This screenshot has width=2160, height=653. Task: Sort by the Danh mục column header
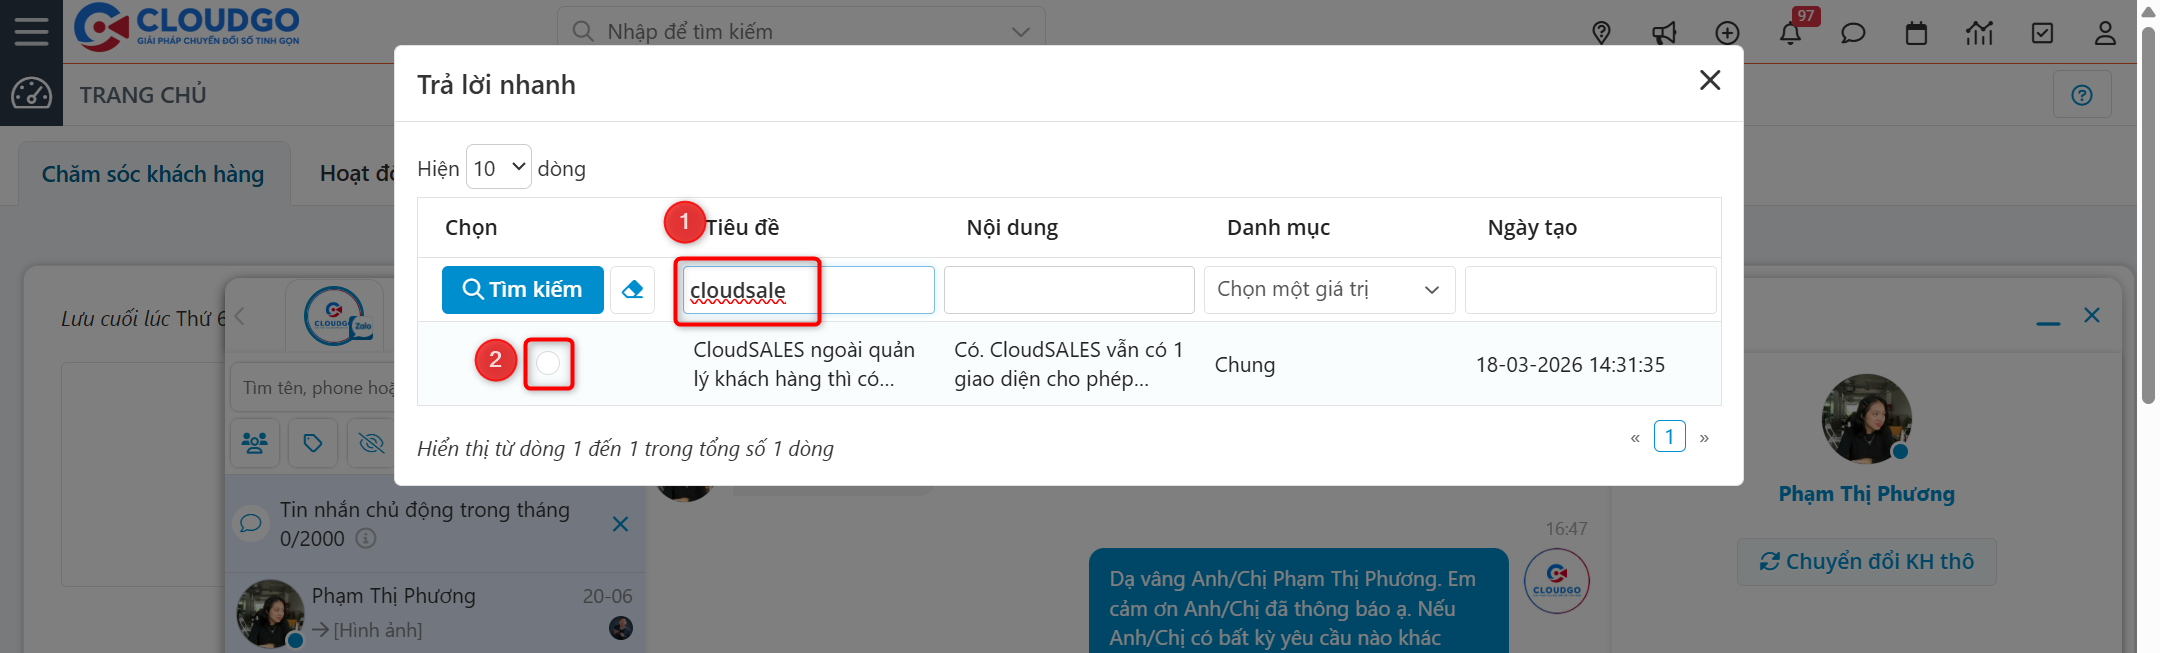coord(1278,228)
